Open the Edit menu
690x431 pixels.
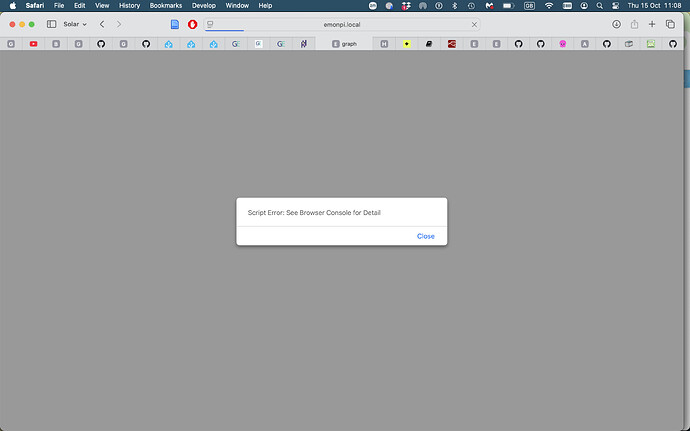tap(80, 6)
